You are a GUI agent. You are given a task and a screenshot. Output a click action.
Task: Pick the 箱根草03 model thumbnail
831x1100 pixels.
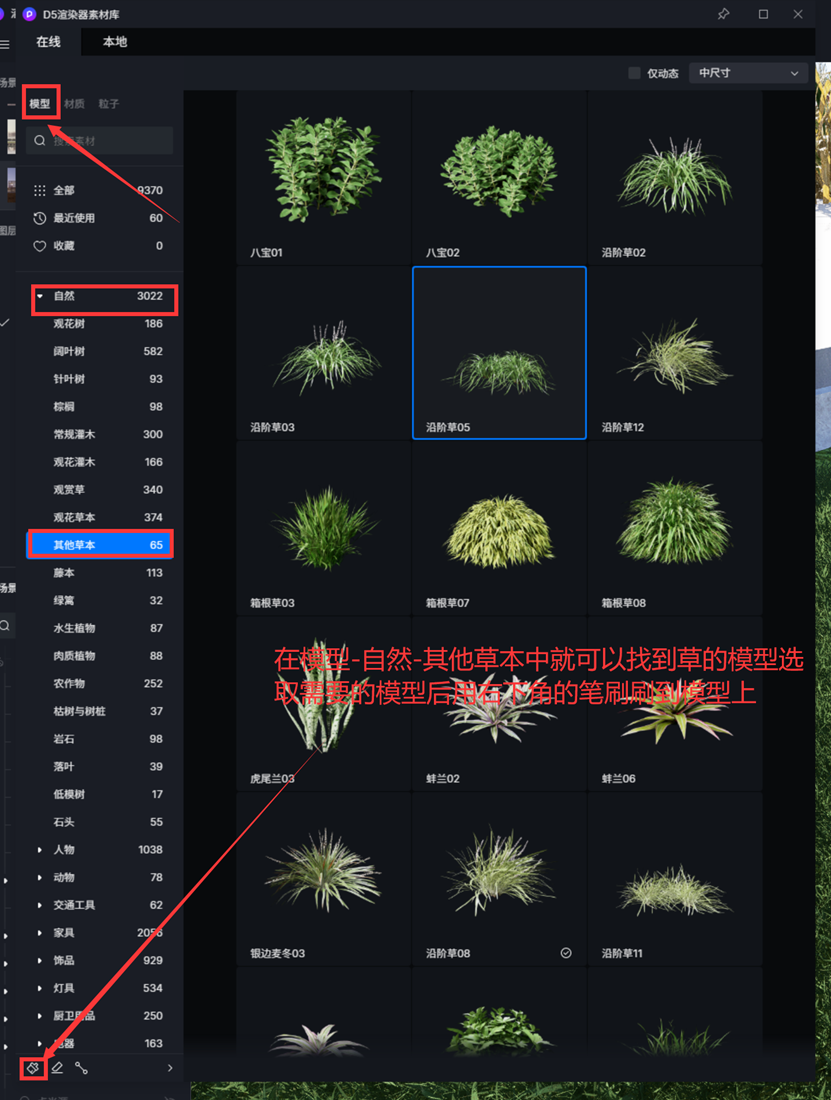(323, 528)
